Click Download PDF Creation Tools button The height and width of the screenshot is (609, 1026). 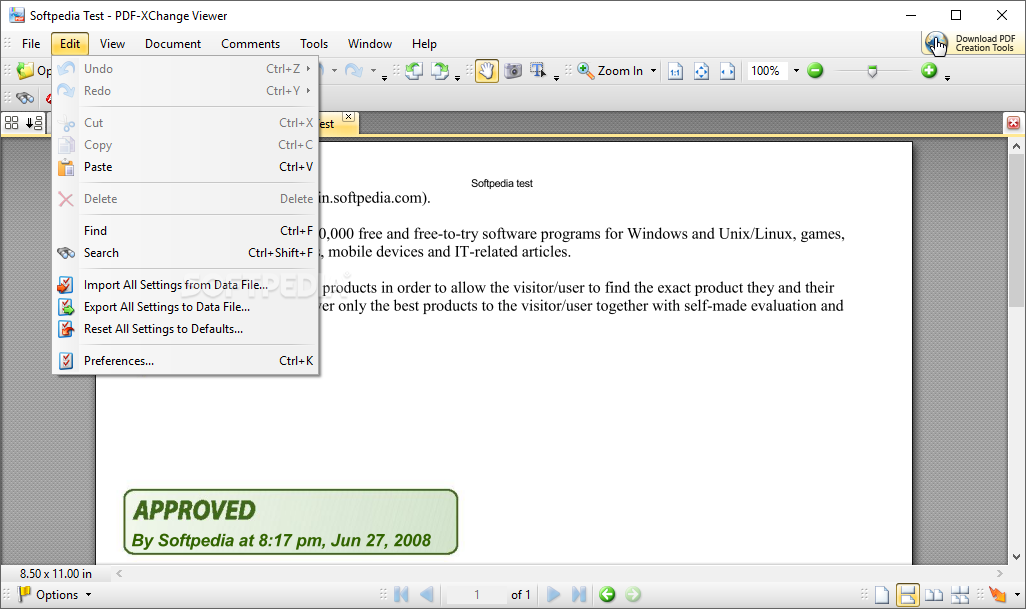pyautogui.click(x=971, y=43)
